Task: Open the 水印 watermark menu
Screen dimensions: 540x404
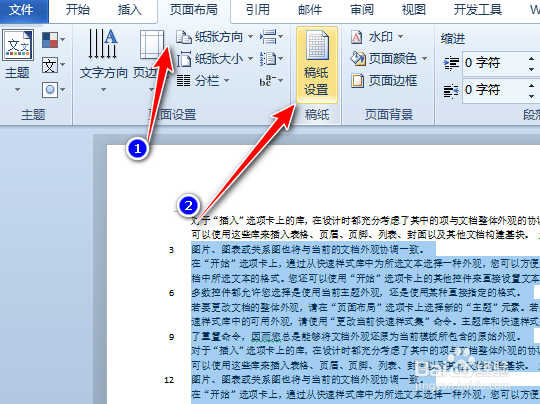Action: pos(376,37)
